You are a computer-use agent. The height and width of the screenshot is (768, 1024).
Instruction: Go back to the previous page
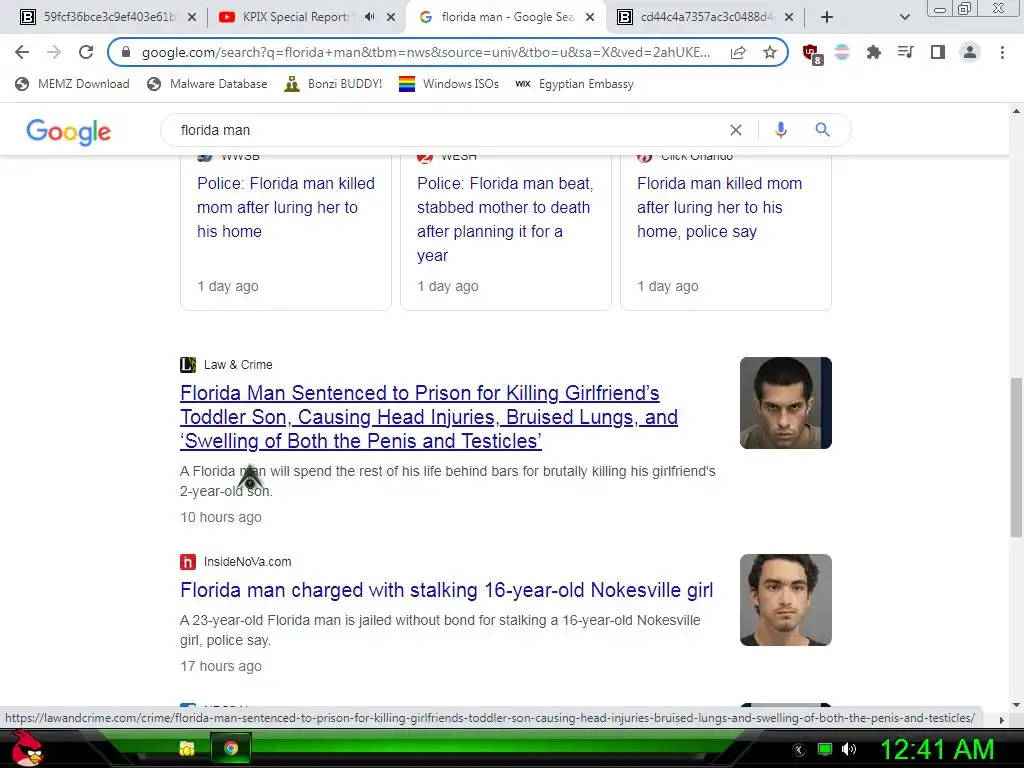coord(22,52)
